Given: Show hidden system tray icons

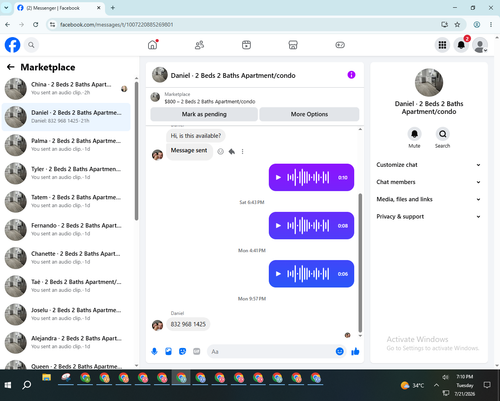Looking at the screenshot, I should 436,385.
